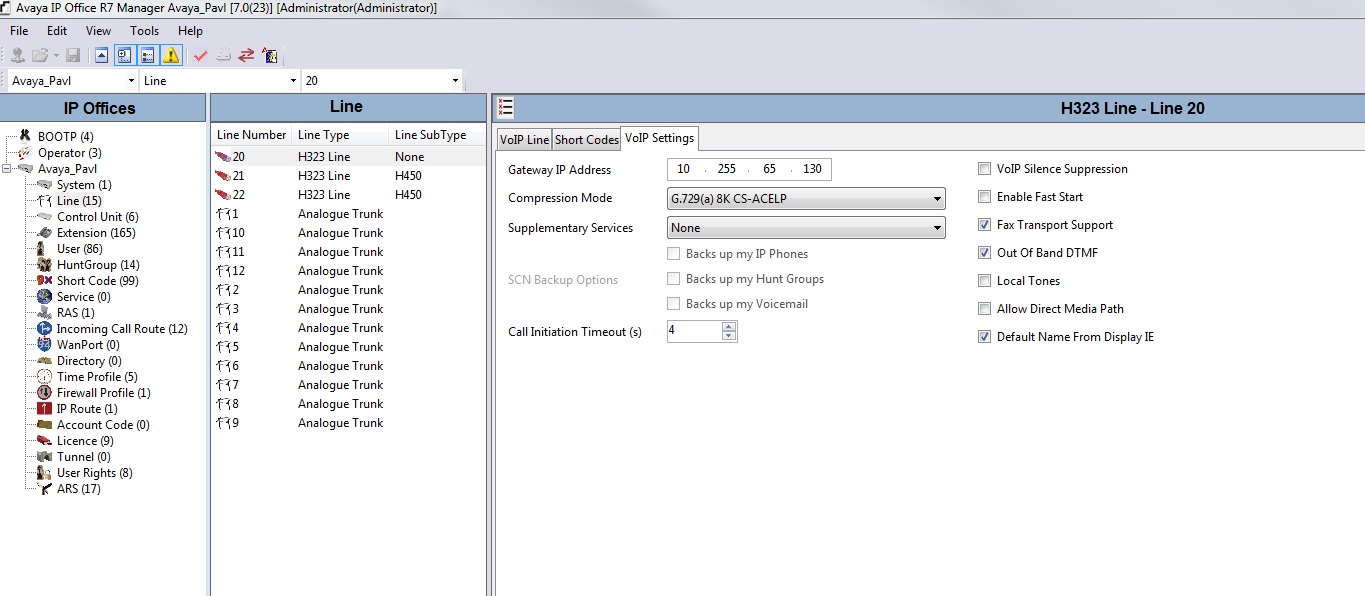Click the first octet of Gateway IP Address
Screen dimensions: 1365x596
[x=684, y=169]
